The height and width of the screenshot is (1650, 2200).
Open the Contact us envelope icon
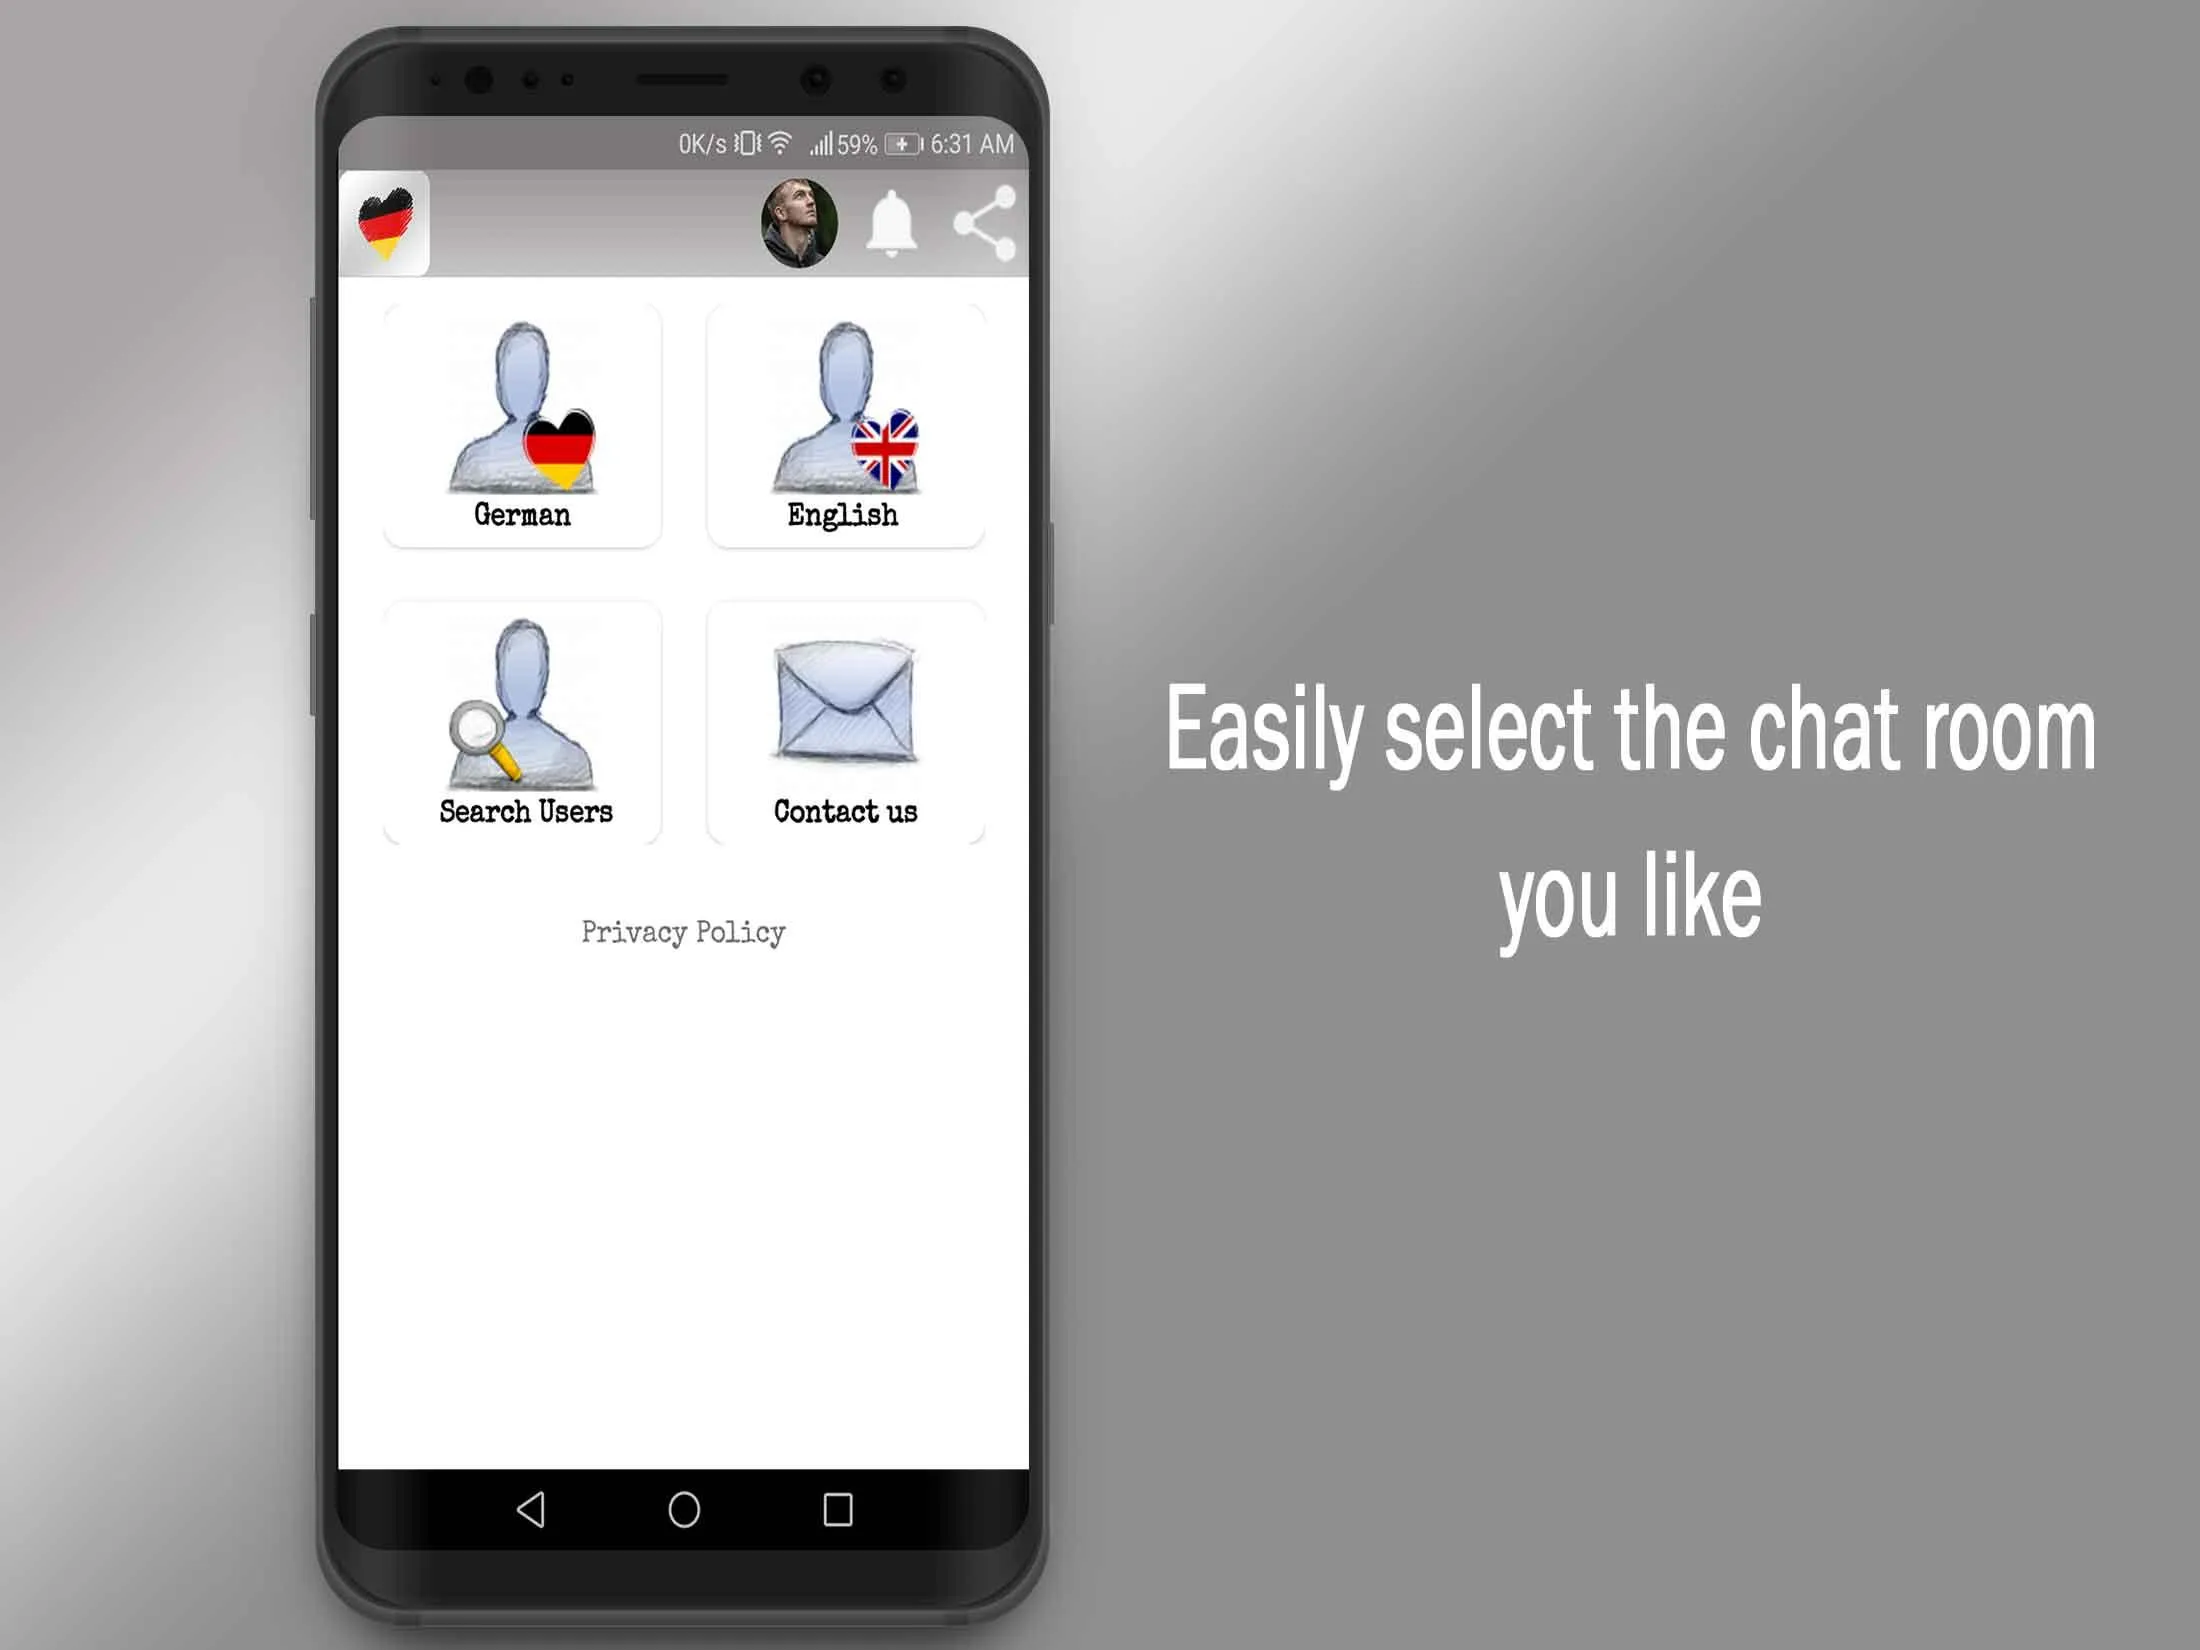pyautogui.click(x=845, y=707)
